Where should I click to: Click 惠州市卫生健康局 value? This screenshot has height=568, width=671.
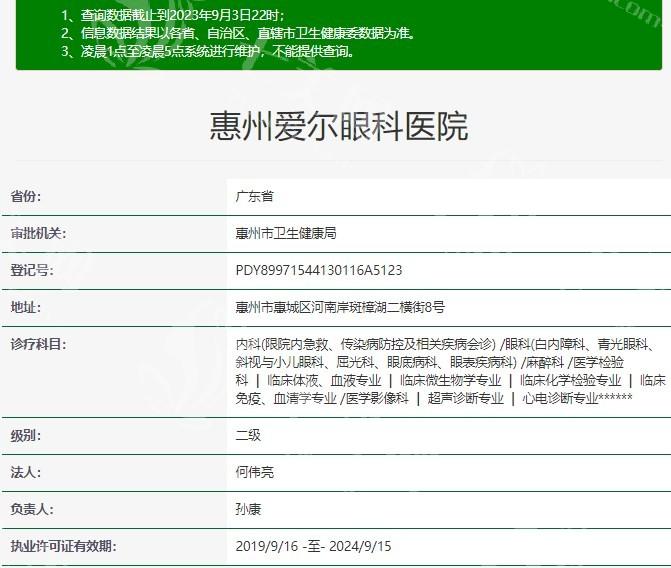[286, 233]
